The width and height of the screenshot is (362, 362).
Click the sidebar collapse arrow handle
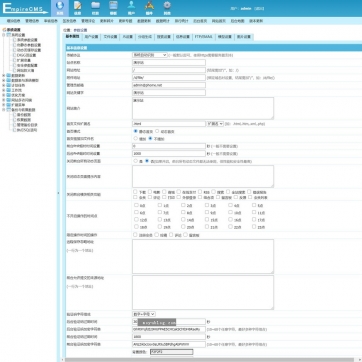click(x=59, y=193)
